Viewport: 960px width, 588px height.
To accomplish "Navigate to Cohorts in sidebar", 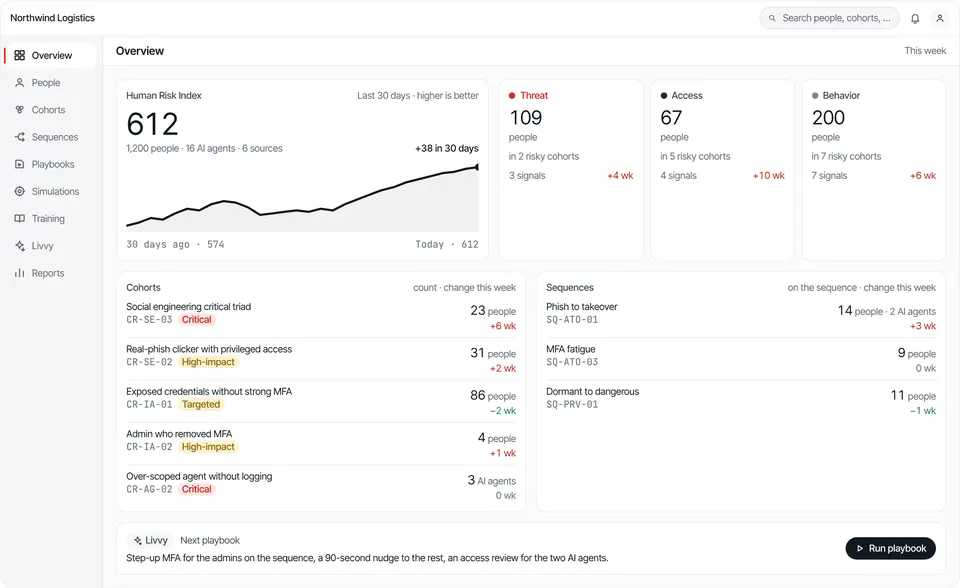I will (x=50, y=110).
